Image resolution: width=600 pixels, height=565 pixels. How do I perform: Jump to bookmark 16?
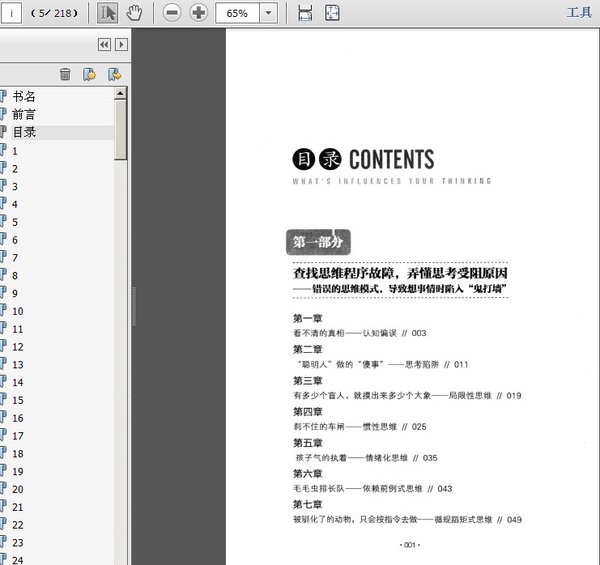coord(18,418)
